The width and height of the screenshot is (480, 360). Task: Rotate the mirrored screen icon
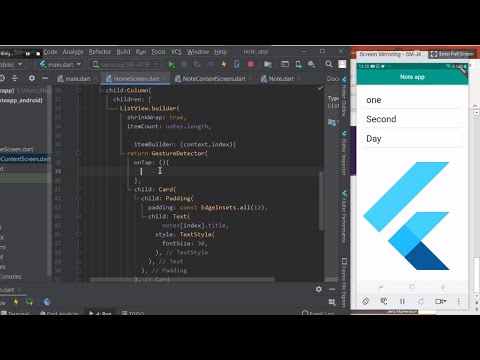point(366,301)
